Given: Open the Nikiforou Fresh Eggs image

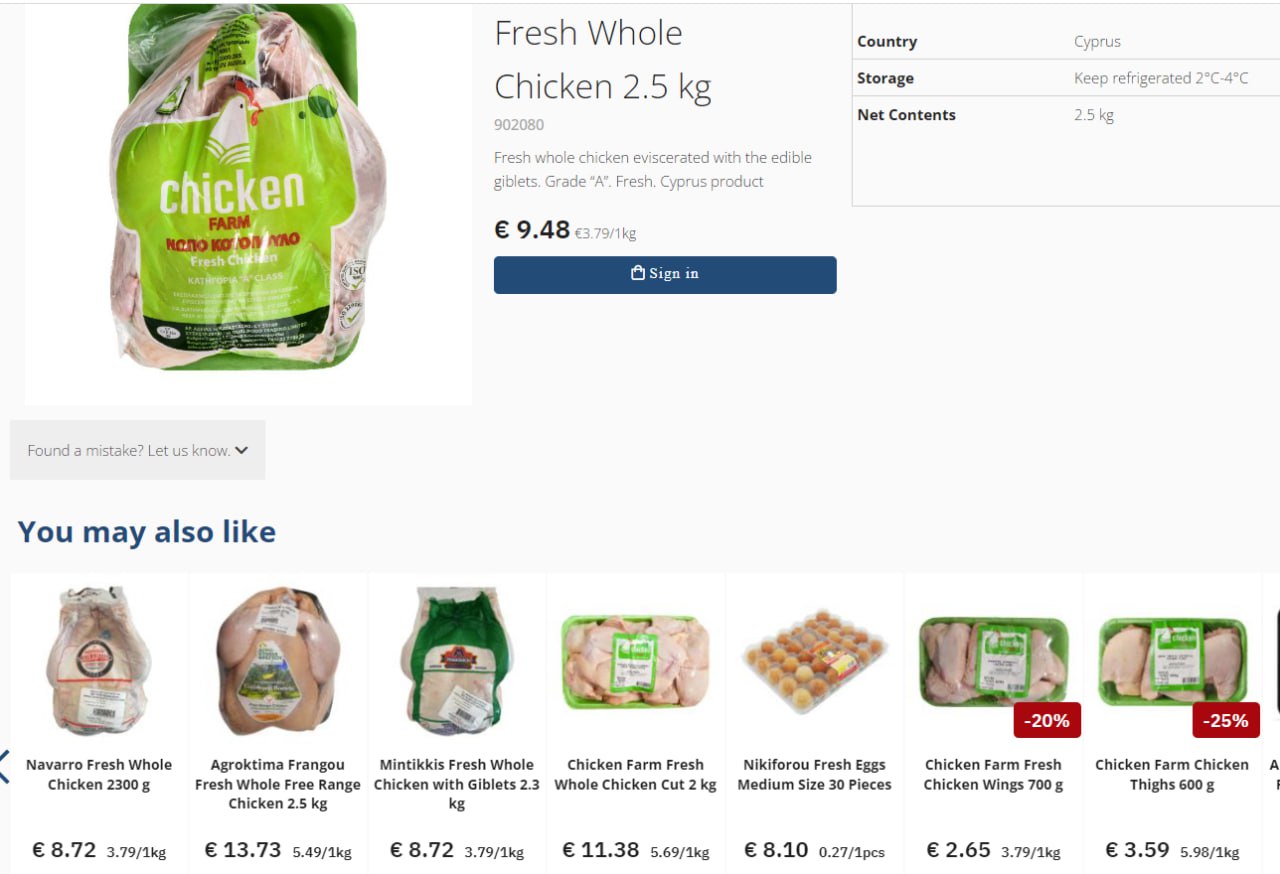Looking at the screenshot, I should 815,660.
